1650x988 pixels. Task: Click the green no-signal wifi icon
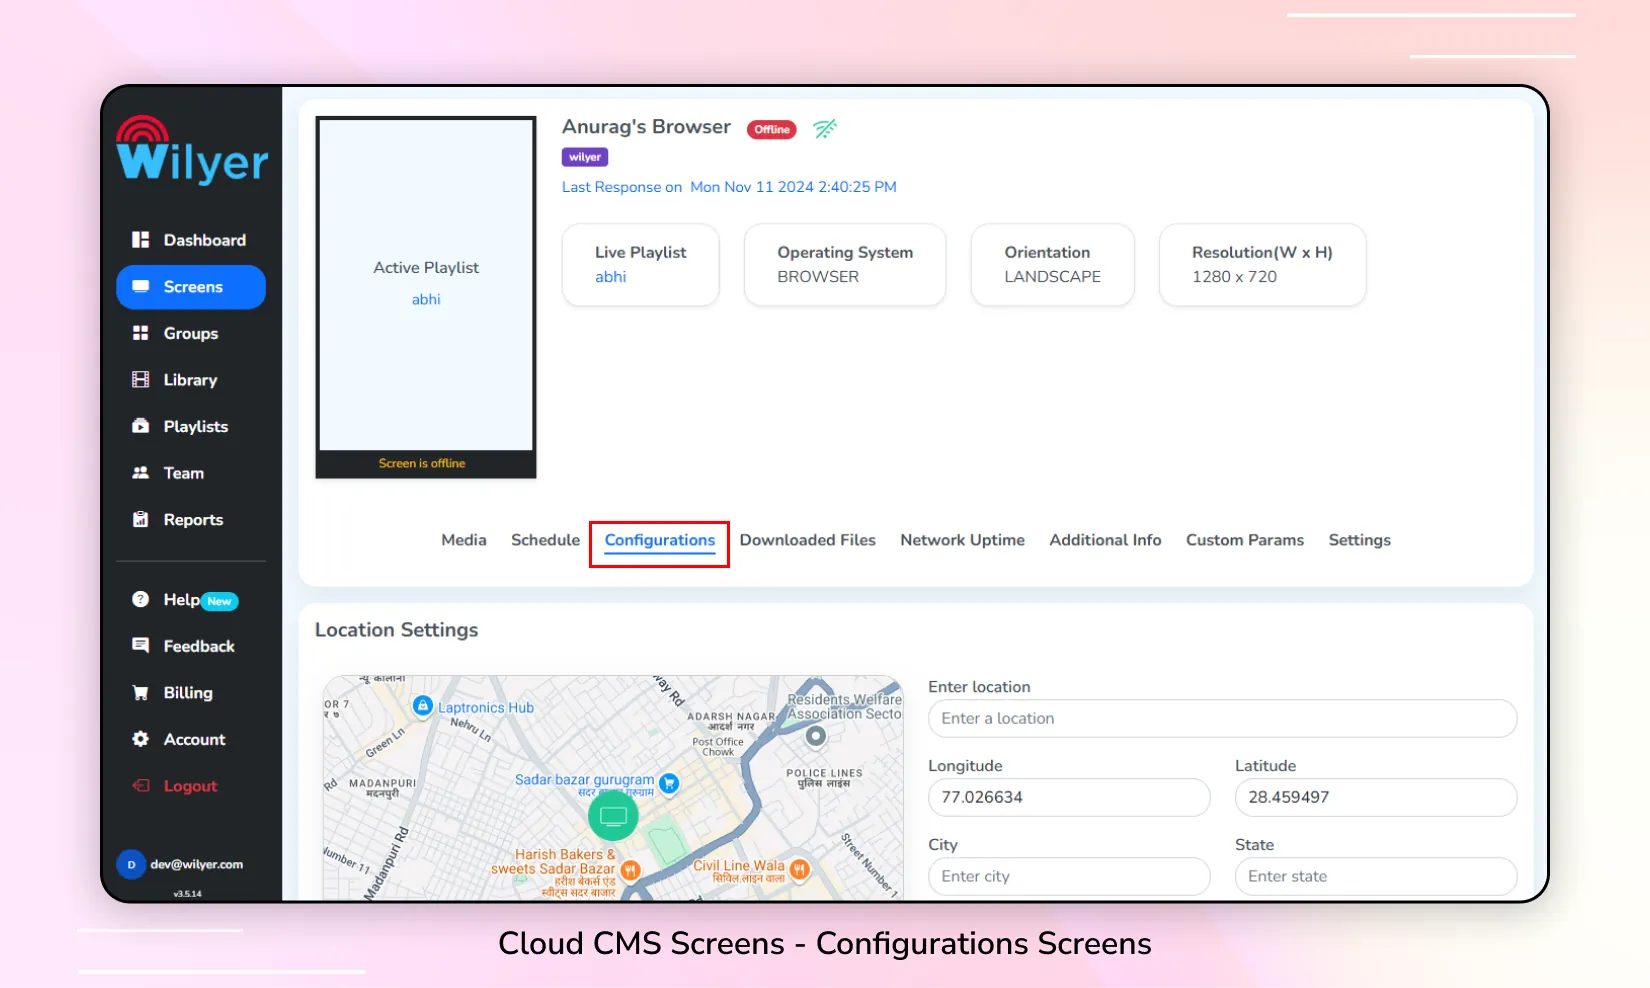point(825,129)
